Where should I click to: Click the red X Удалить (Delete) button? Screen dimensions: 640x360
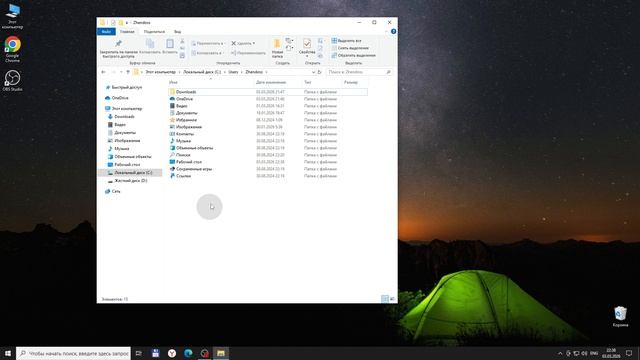click(x=243, y=43)
